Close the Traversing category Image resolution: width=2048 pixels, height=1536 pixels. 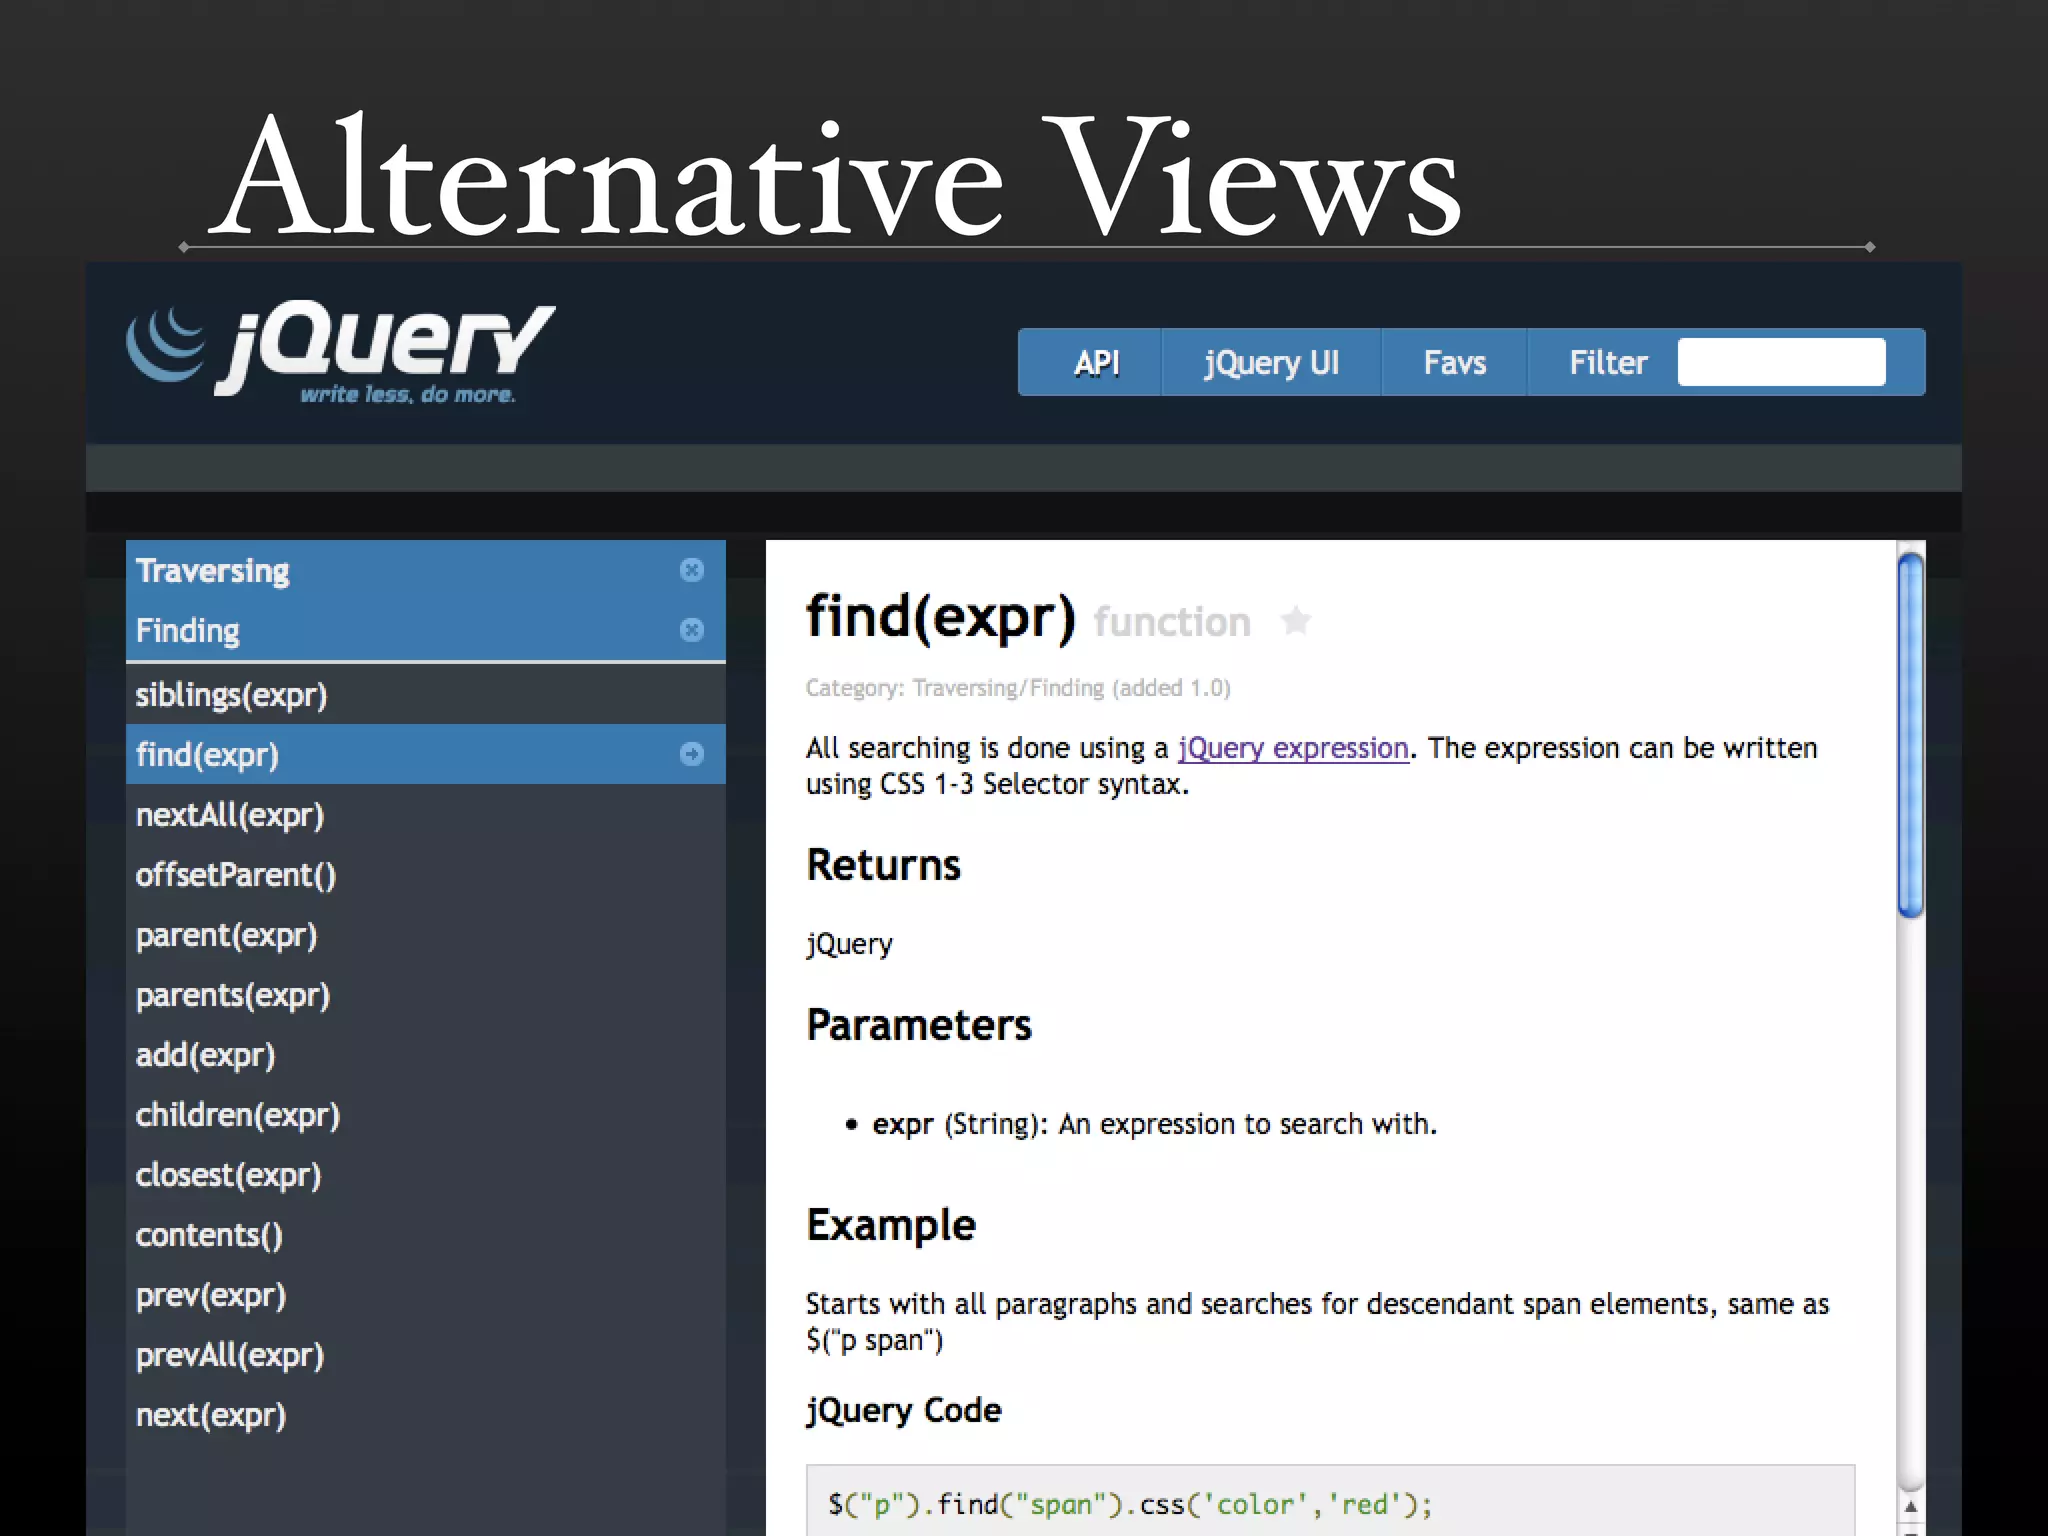[x=692, y=570]
